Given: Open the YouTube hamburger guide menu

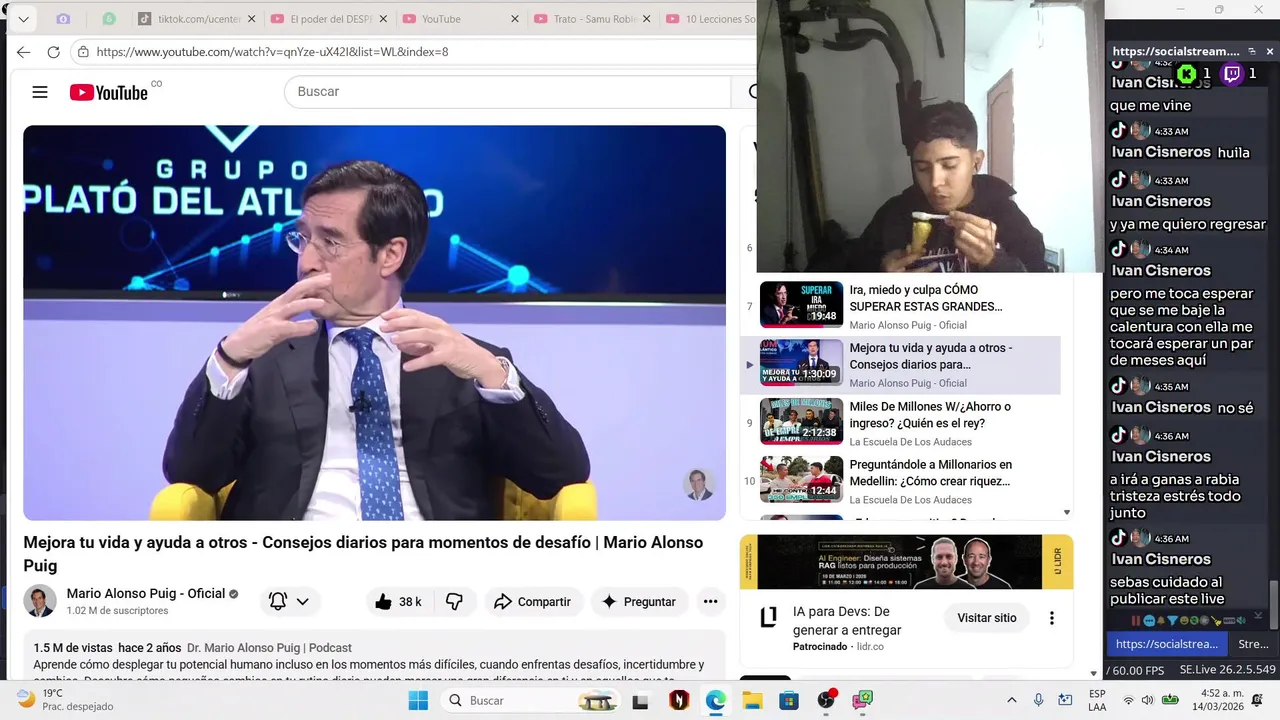Looking at the screenshot, I should [x=40, y=92].
